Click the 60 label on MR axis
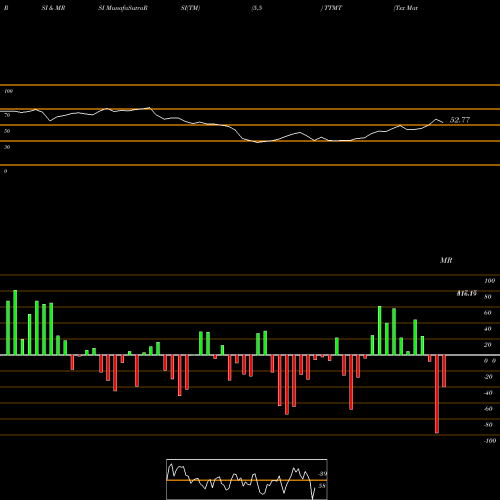 [x=488, y=313]
